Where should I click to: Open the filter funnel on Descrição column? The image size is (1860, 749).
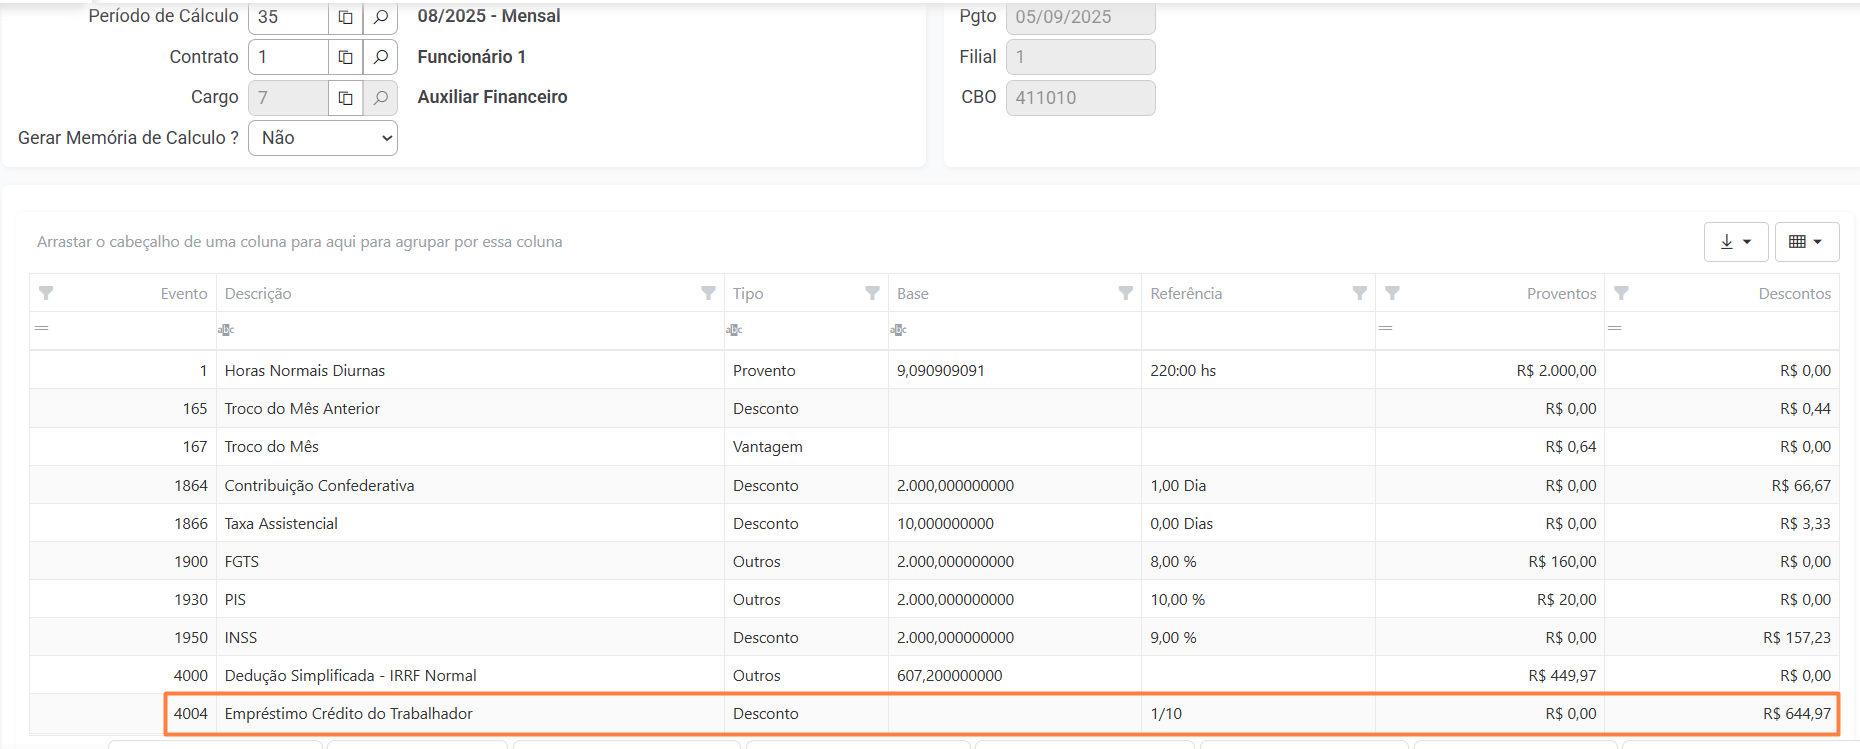(x=708, y=293)
